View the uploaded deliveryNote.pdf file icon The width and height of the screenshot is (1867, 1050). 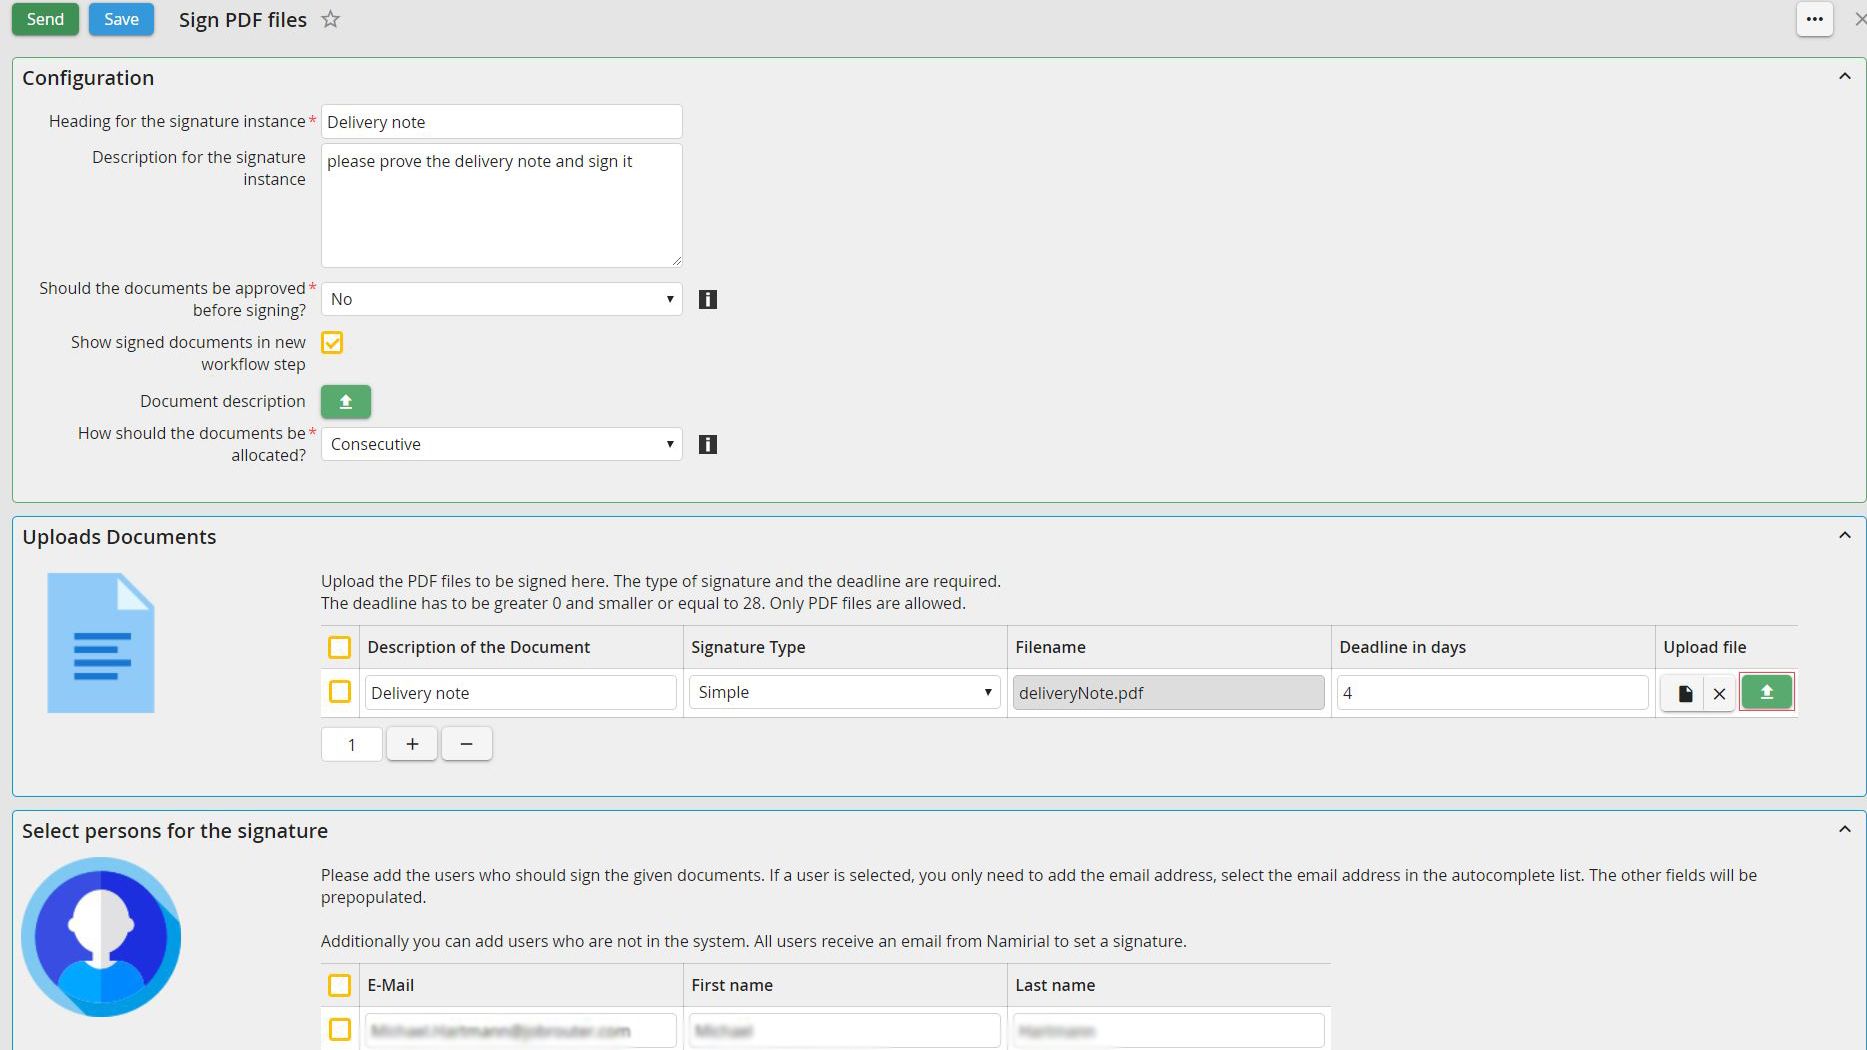tap(1685, 693)
